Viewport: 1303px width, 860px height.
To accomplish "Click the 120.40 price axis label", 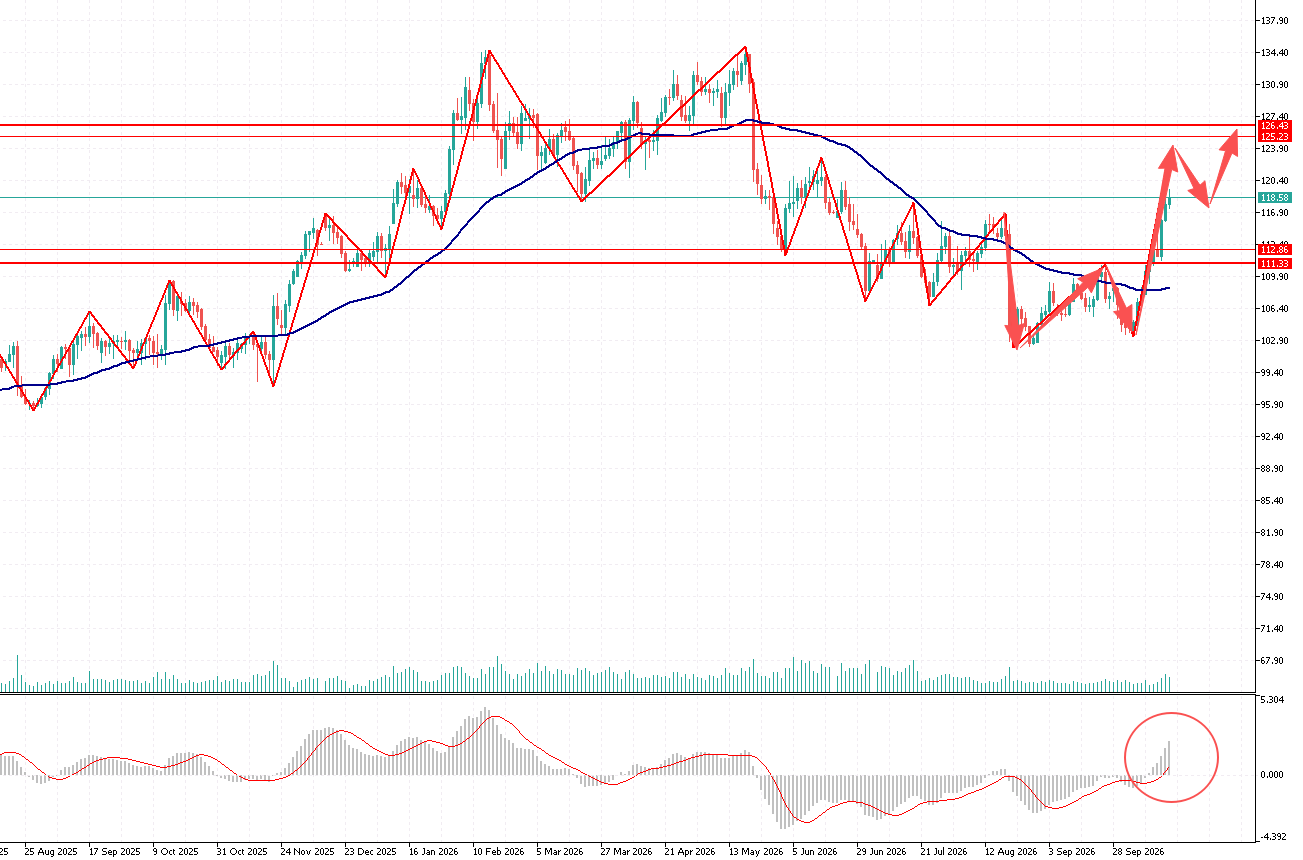I will coord(1275,181).
